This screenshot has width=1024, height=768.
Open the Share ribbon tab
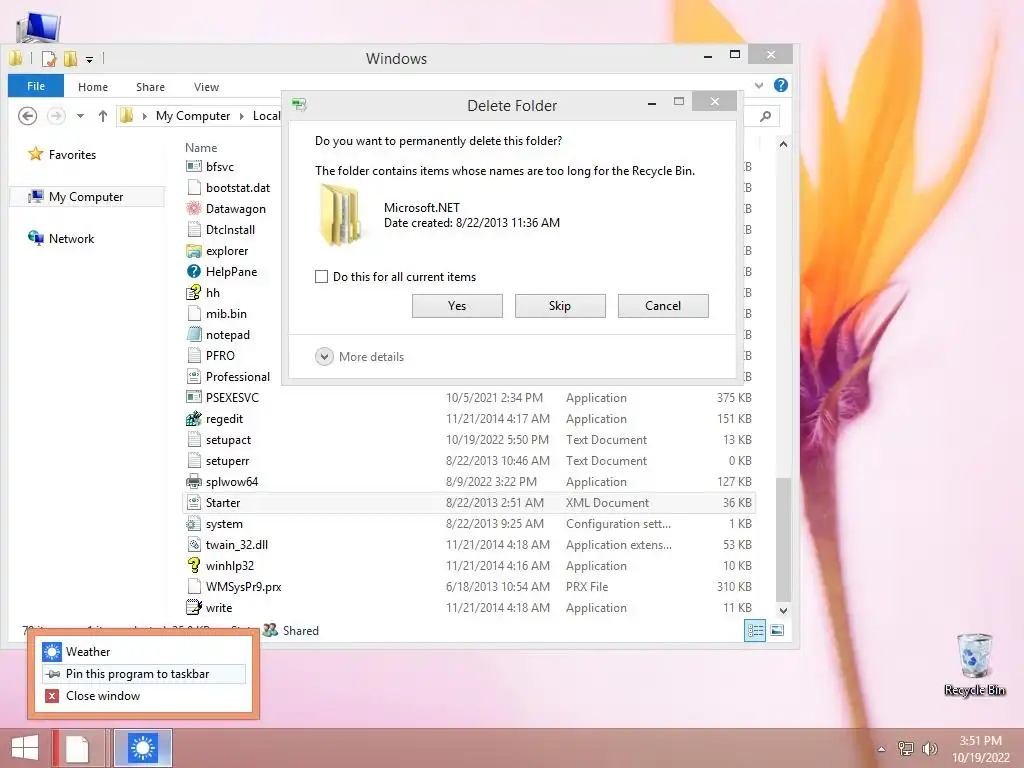(150, 87)
